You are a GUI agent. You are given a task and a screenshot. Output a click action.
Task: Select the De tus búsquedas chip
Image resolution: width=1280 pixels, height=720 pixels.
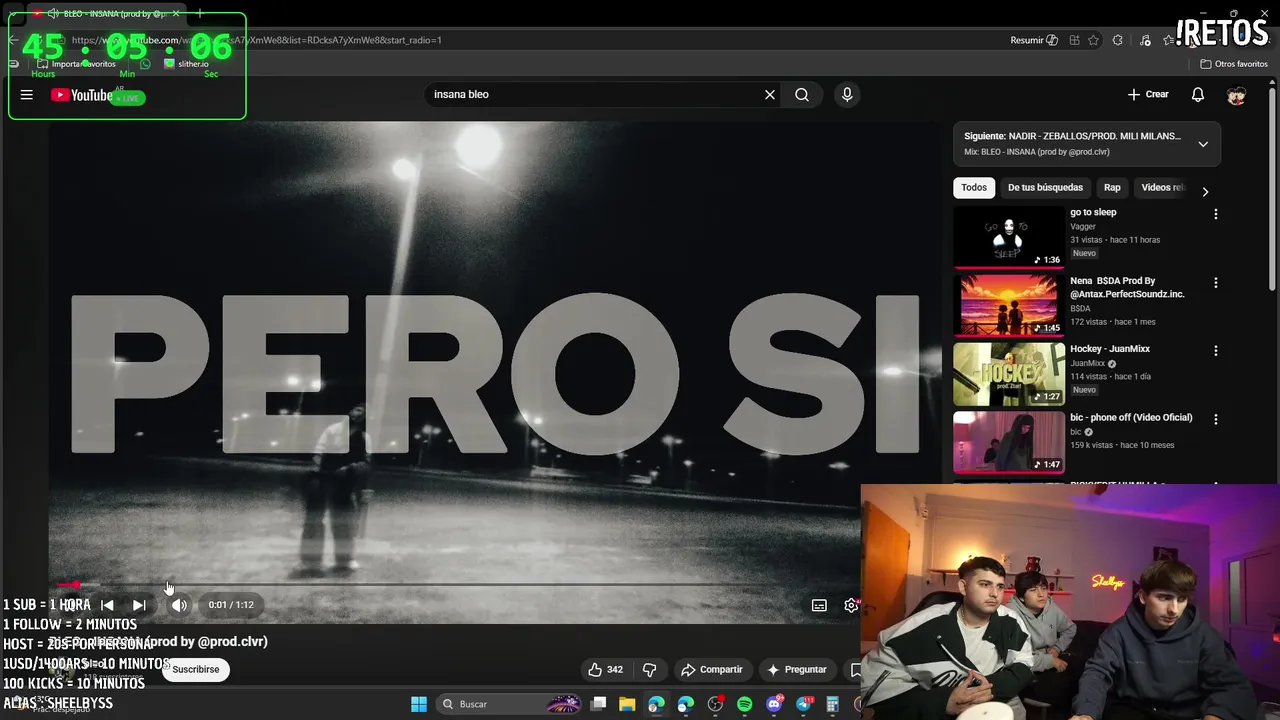pyautogui.click(x=1045, y=188)
